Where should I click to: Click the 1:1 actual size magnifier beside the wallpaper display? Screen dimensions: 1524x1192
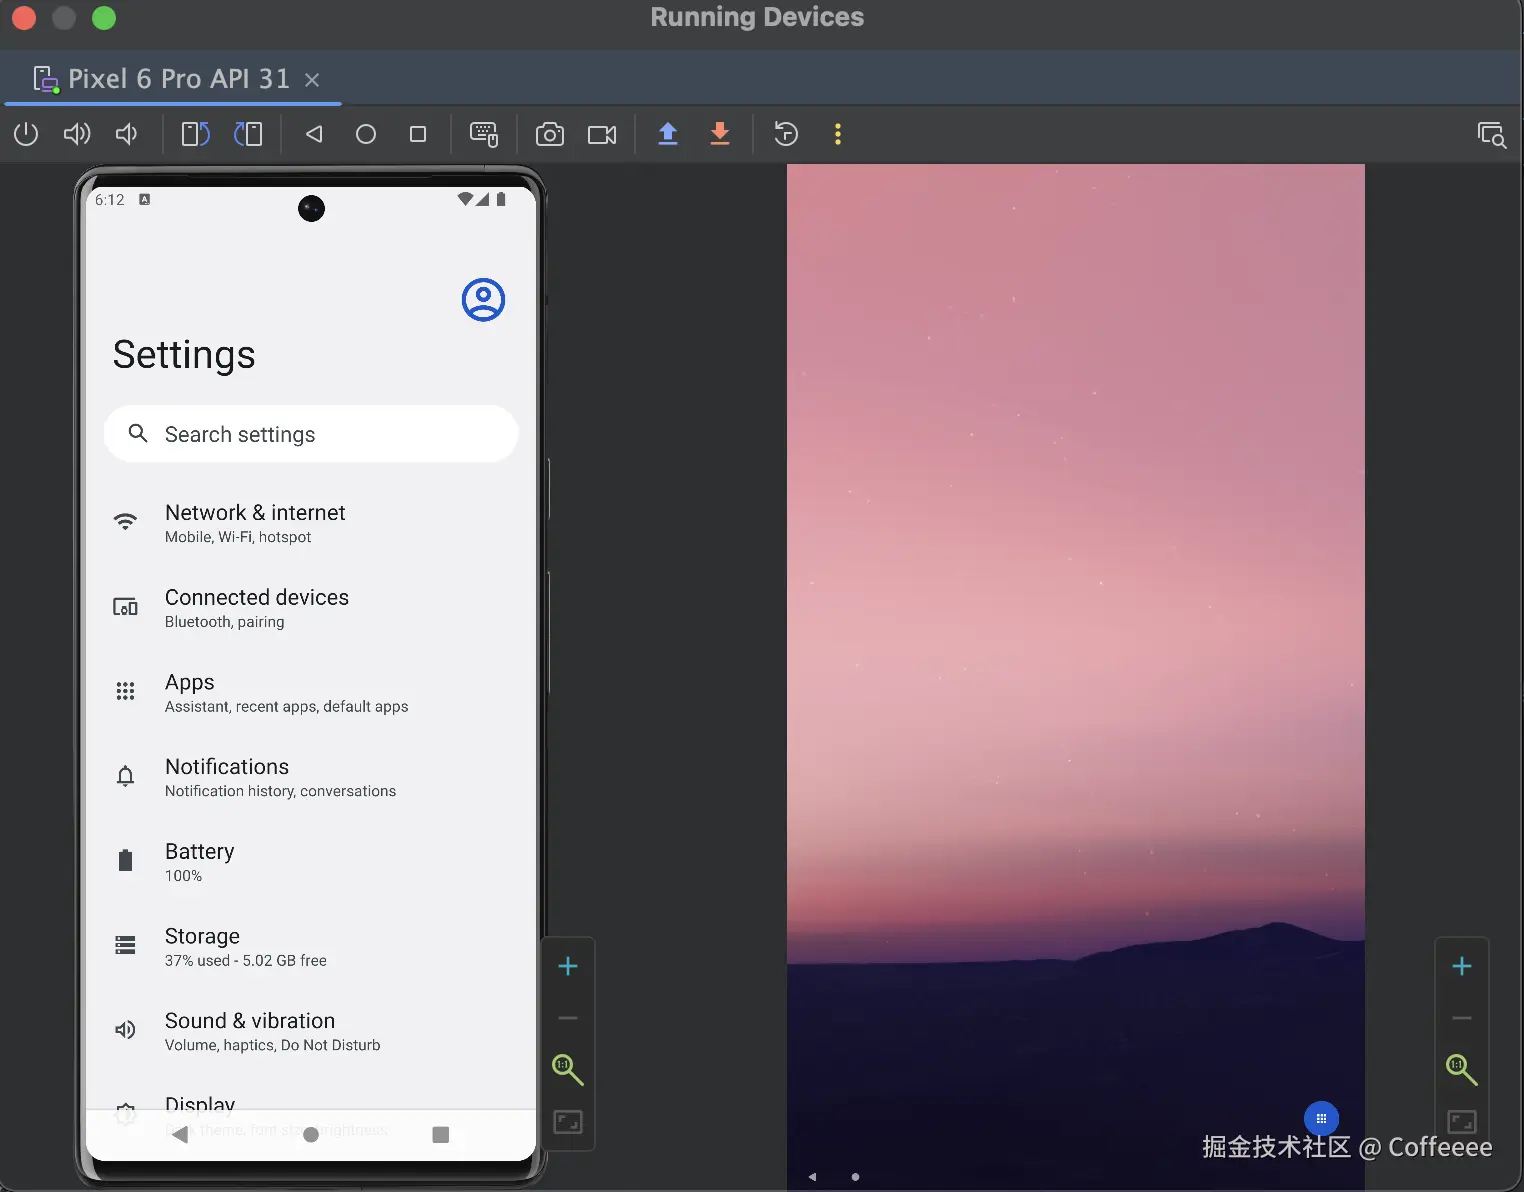pos(1462,1069)
